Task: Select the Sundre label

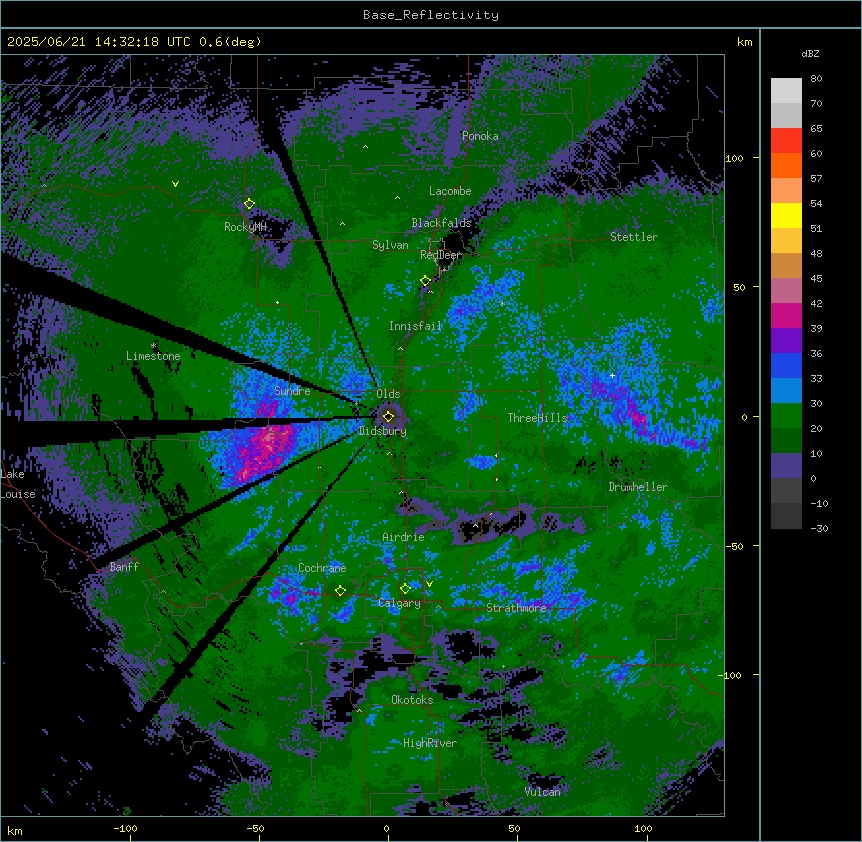Action: pos(292,391)
